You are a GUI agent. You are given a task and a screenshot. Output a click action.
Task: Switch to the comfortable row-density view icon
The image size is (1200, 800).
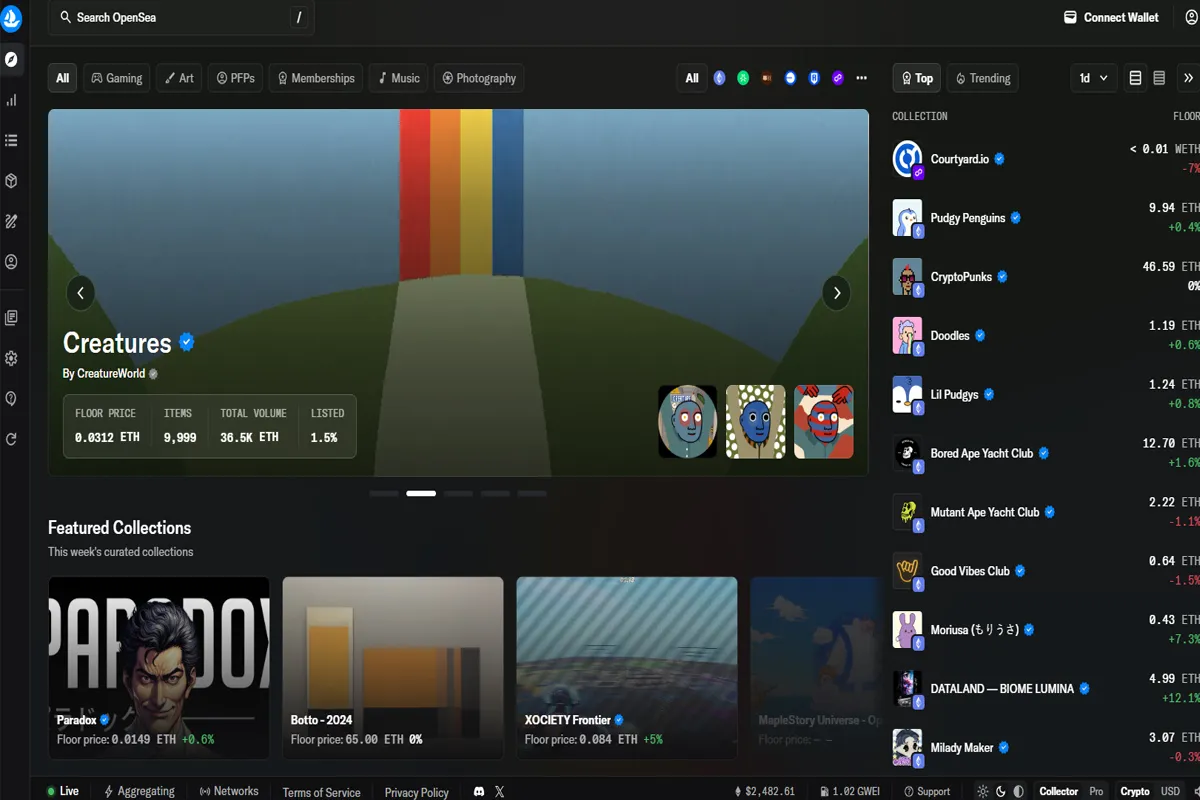1135,78
